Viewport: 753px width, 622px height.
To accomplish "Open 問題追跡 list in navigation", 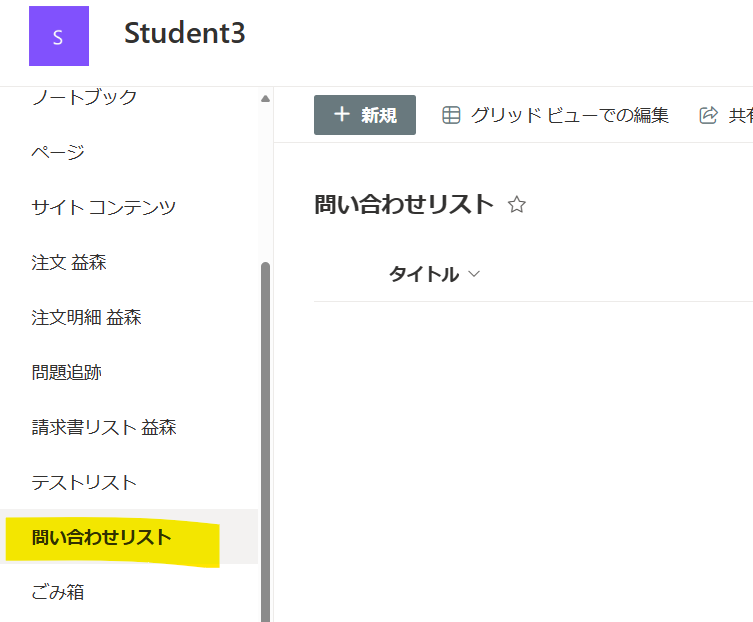I will [x=67, y=372].
